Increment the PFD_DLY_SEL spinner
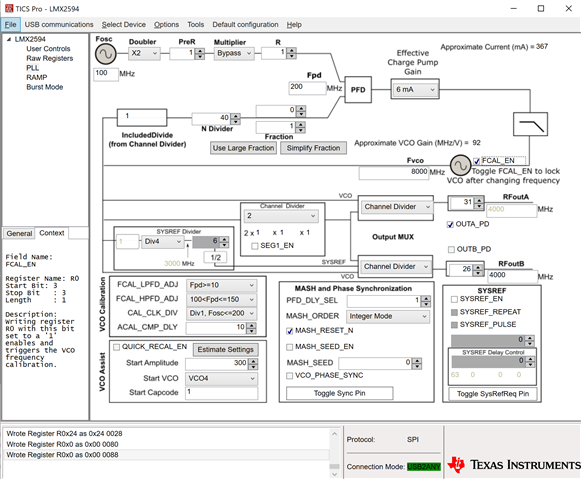This screenshot has width=581, height=479. (426, 299)
